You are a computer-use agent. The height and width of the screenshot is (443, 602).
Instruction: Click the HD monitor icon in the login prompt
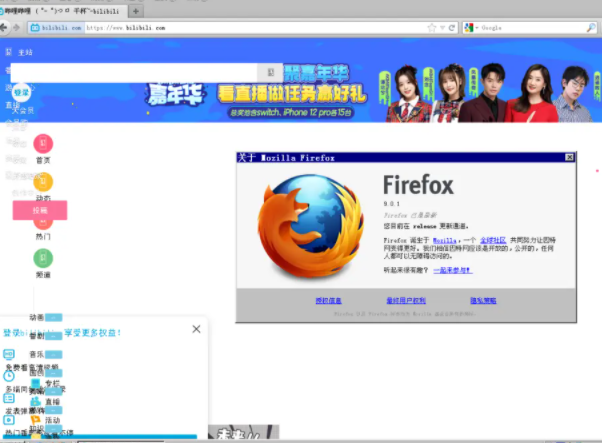point(9,354)
